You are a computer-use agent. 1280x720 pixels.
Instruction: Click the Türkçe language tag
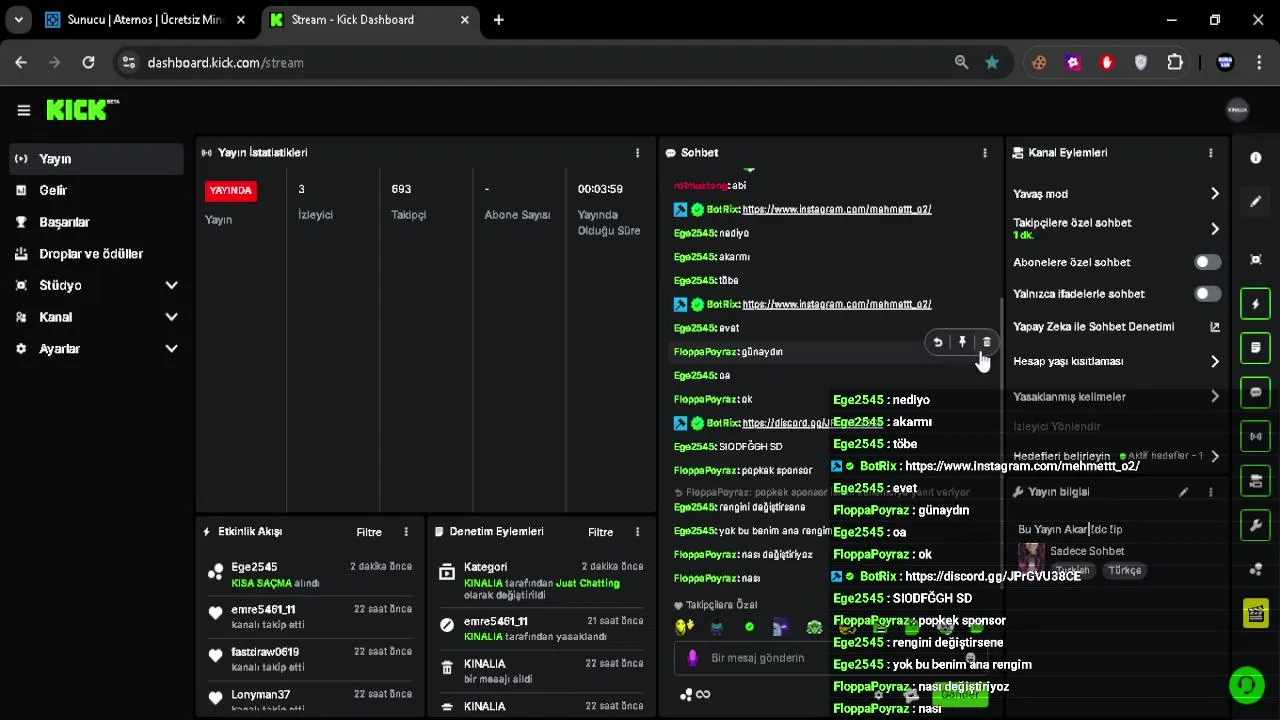[1125, 570]
